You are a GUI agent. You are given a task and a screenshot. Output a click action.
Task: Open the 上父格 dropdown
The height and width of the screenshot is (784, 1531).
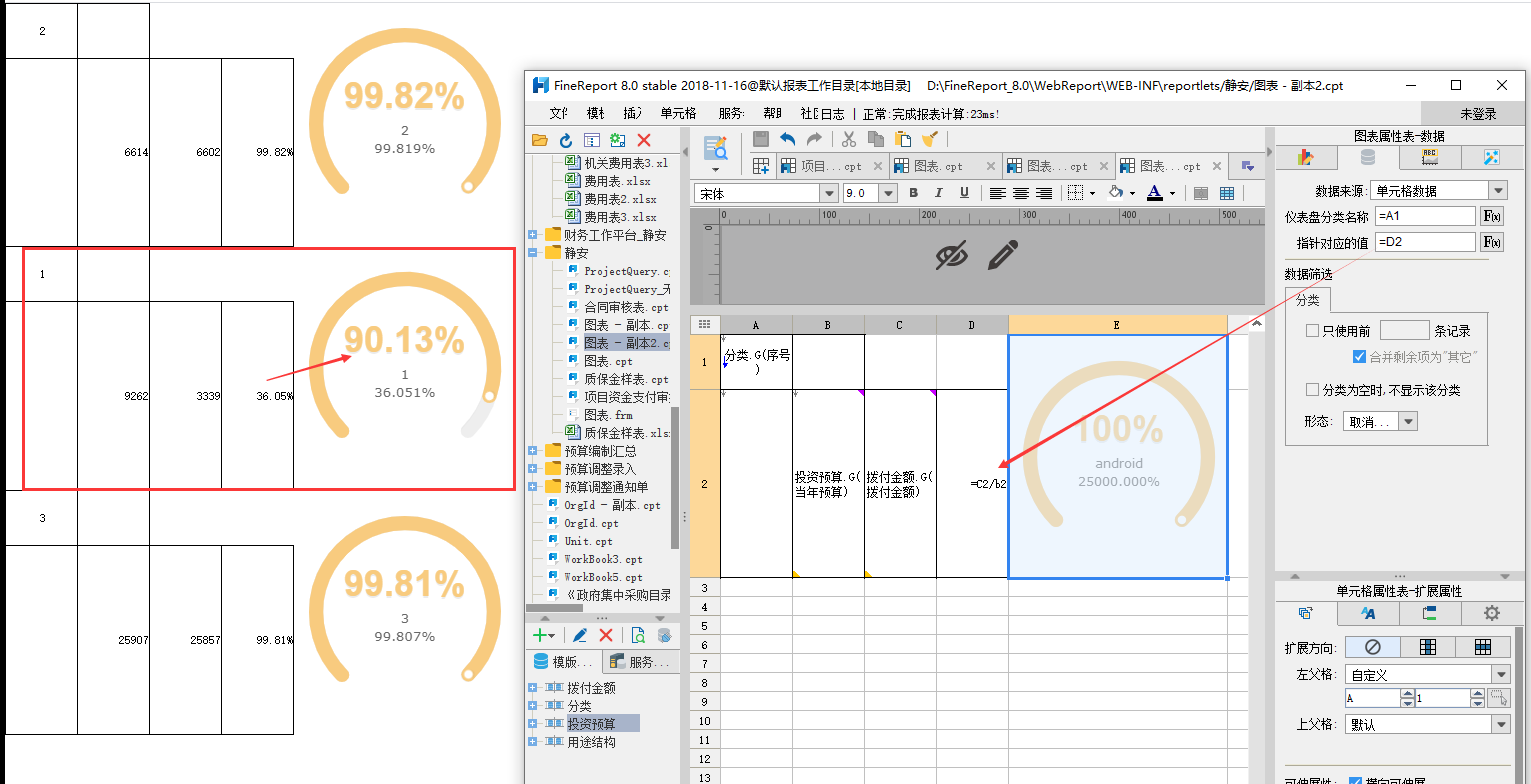pos(1500,724)
